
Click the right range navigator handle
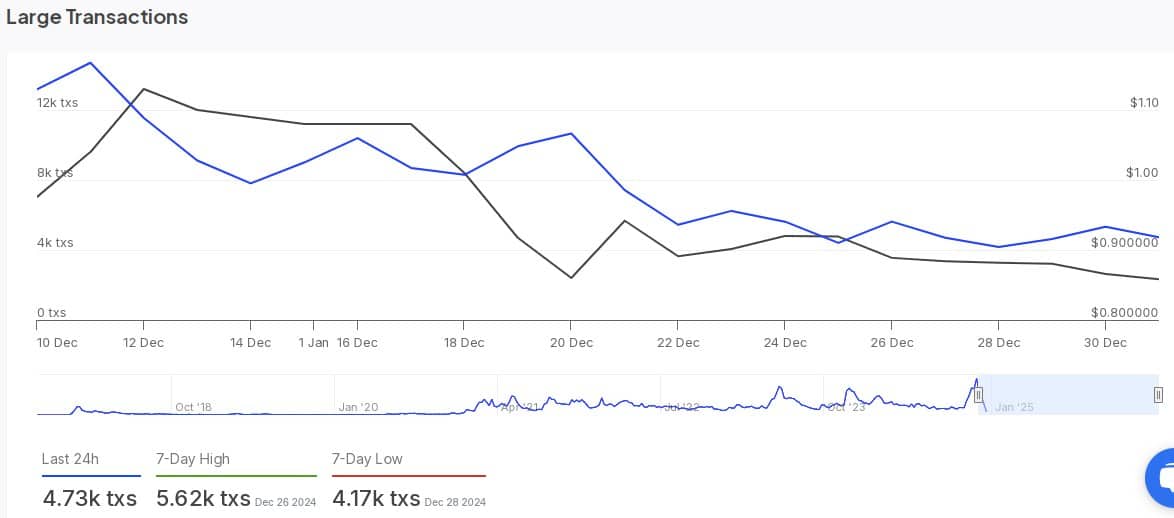1158,395
